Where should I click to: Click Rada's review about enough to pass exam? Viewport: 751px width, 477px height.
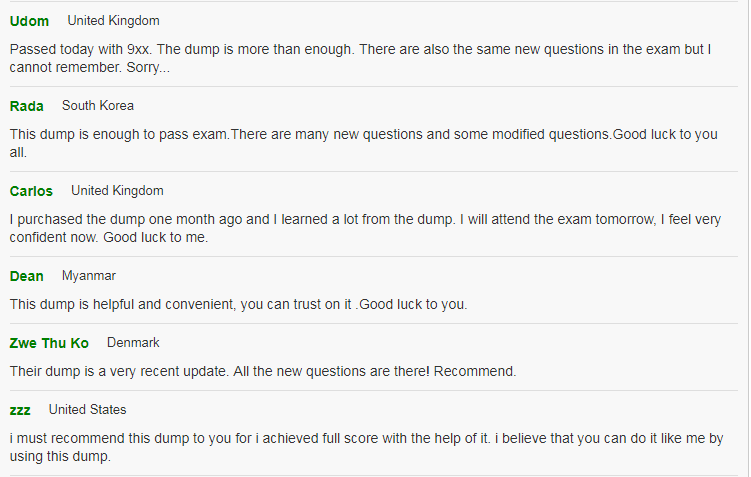[364, 143]
